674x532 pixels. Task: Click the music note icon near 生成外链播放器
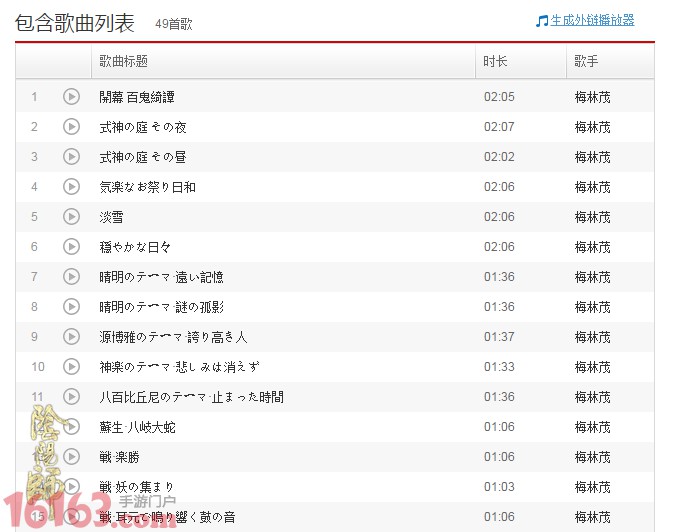pyautogui.click(x=541, y=20)
